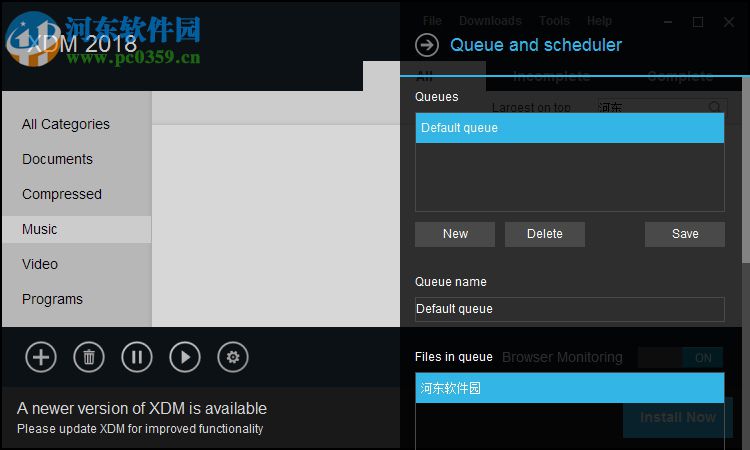Create a queue with the New button
The image size is (750, 450).
click(455, 234)
